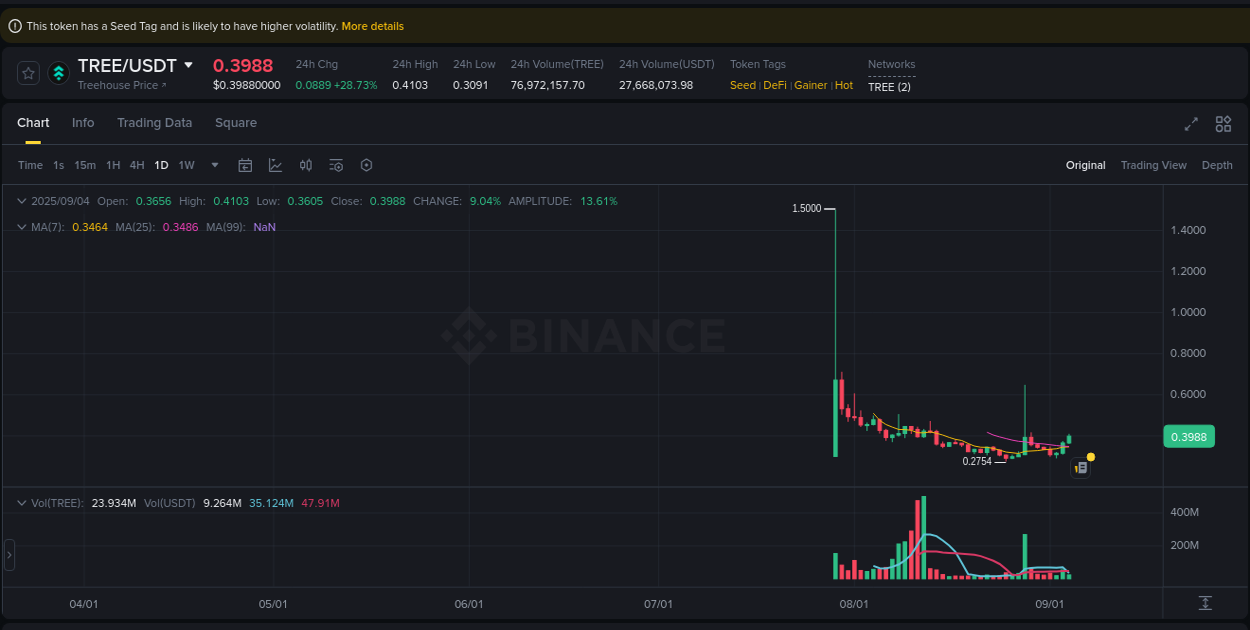The height and width of the screenshot is (630, 1250).
Task: Collapse the OHLC info row via its chevron
Action: [x=20, y=200]
